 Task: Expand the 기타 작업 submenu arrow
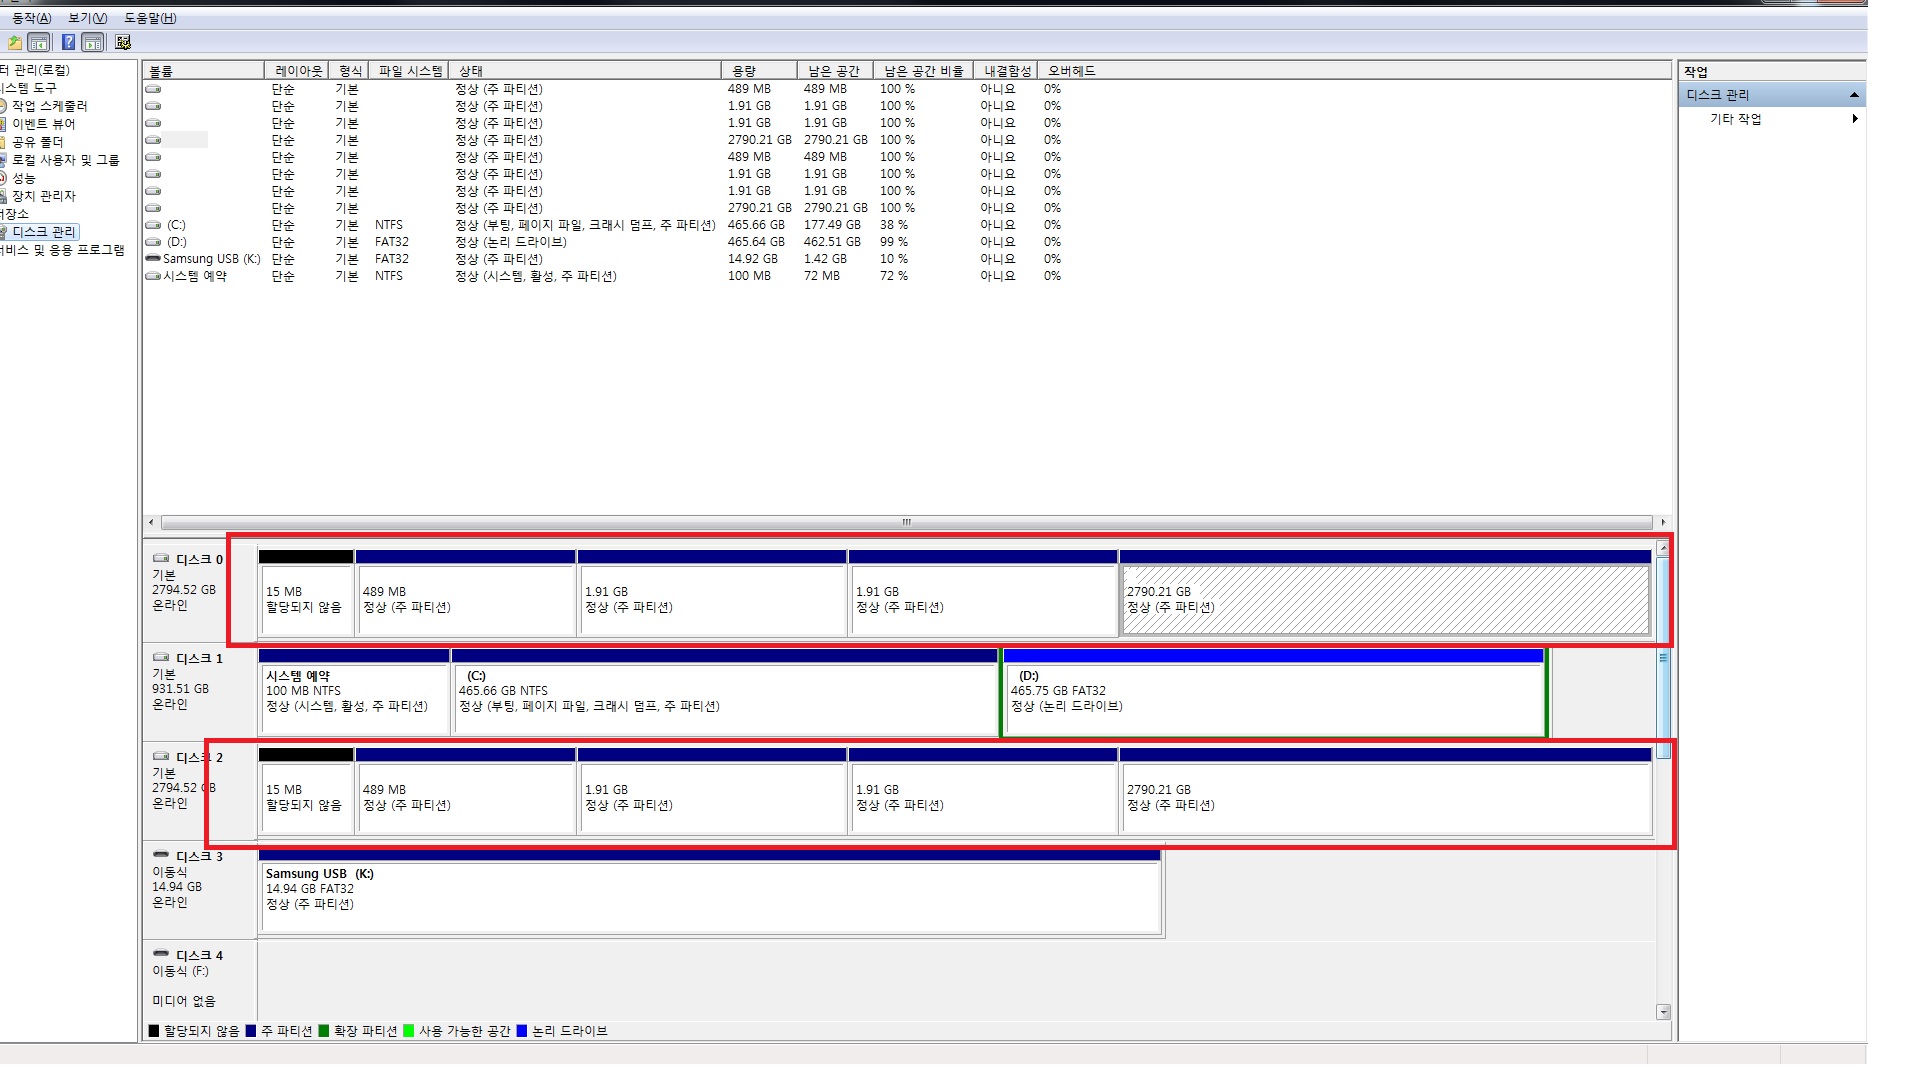pyautogui.click(x=1855, y=119)
